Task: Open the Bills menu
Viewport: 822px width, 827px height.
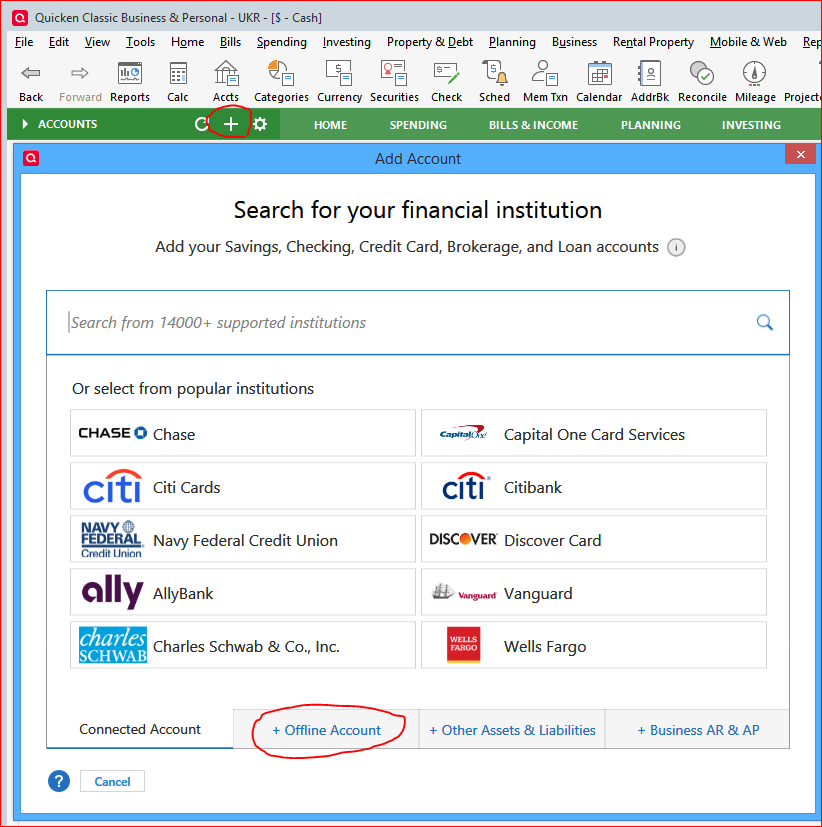Action: coord(230,42)
